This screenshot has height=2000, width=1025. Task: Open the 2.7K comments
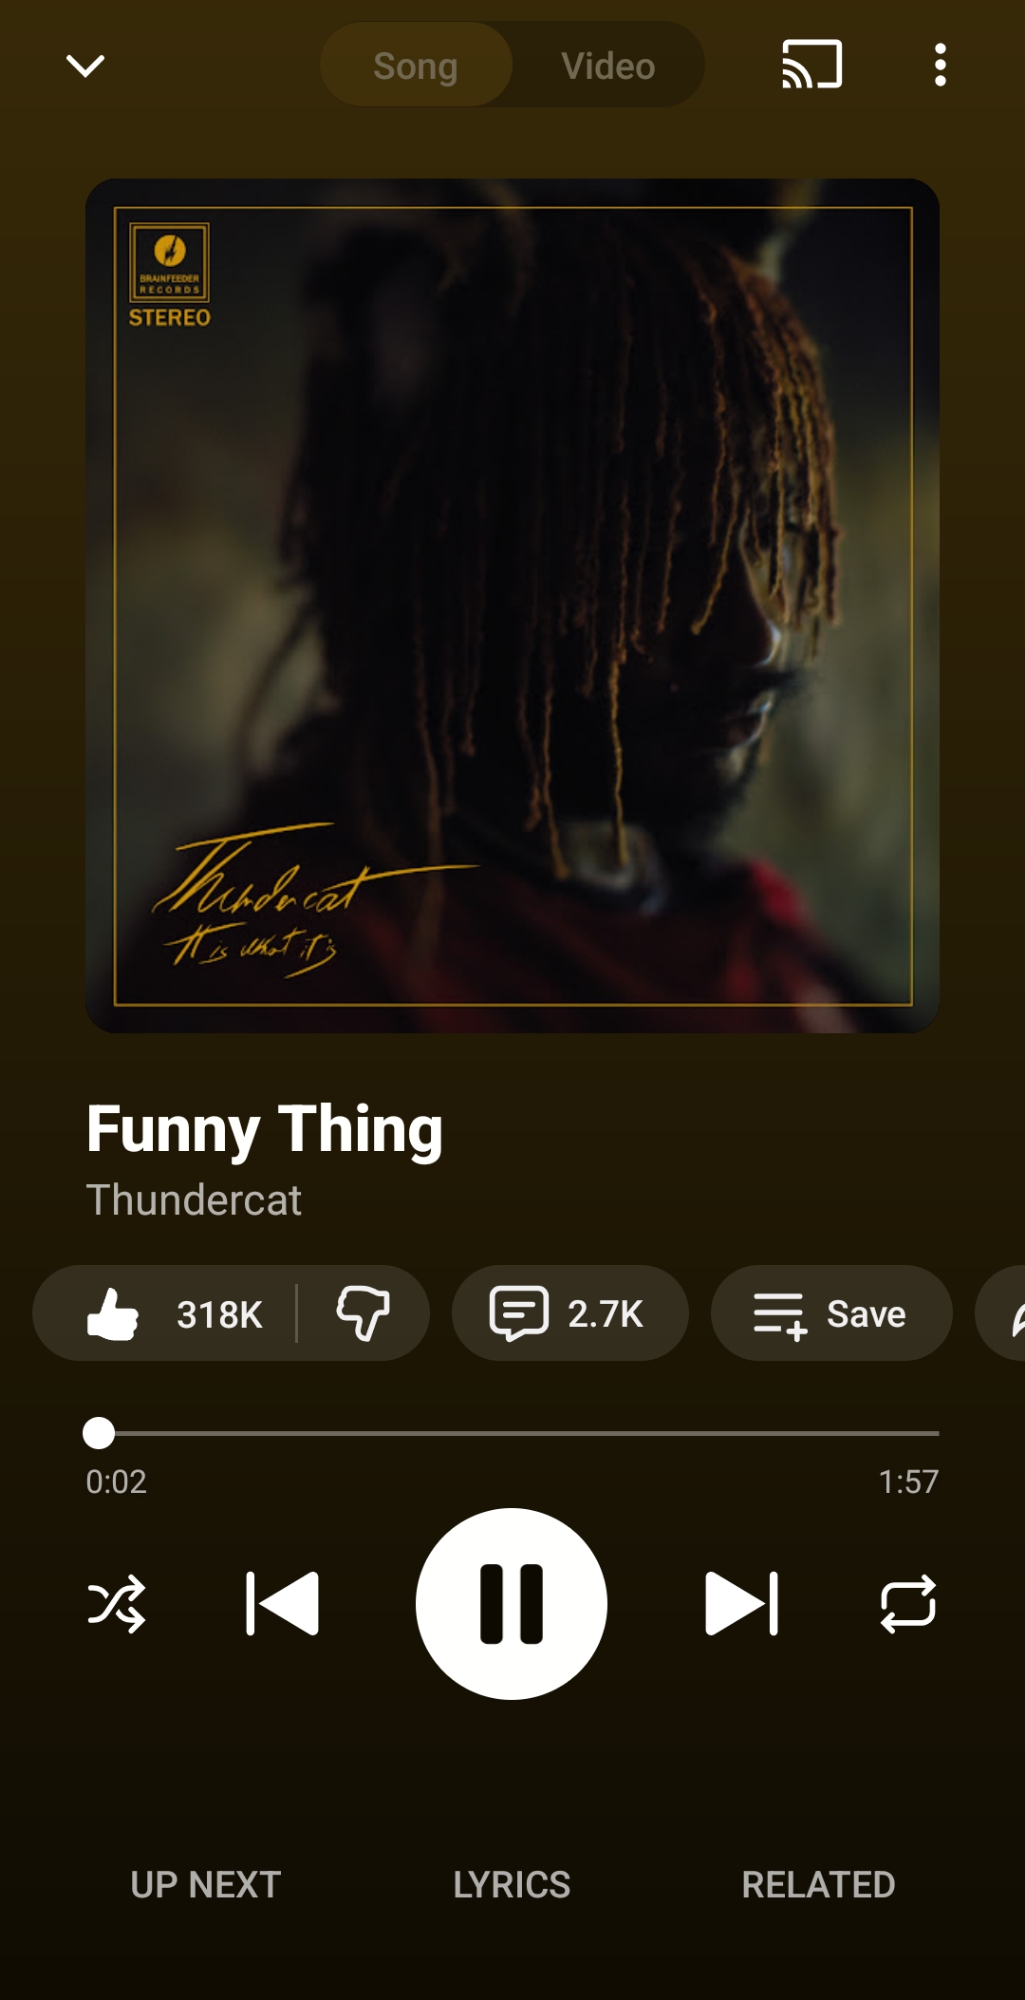coord(570,1313)
